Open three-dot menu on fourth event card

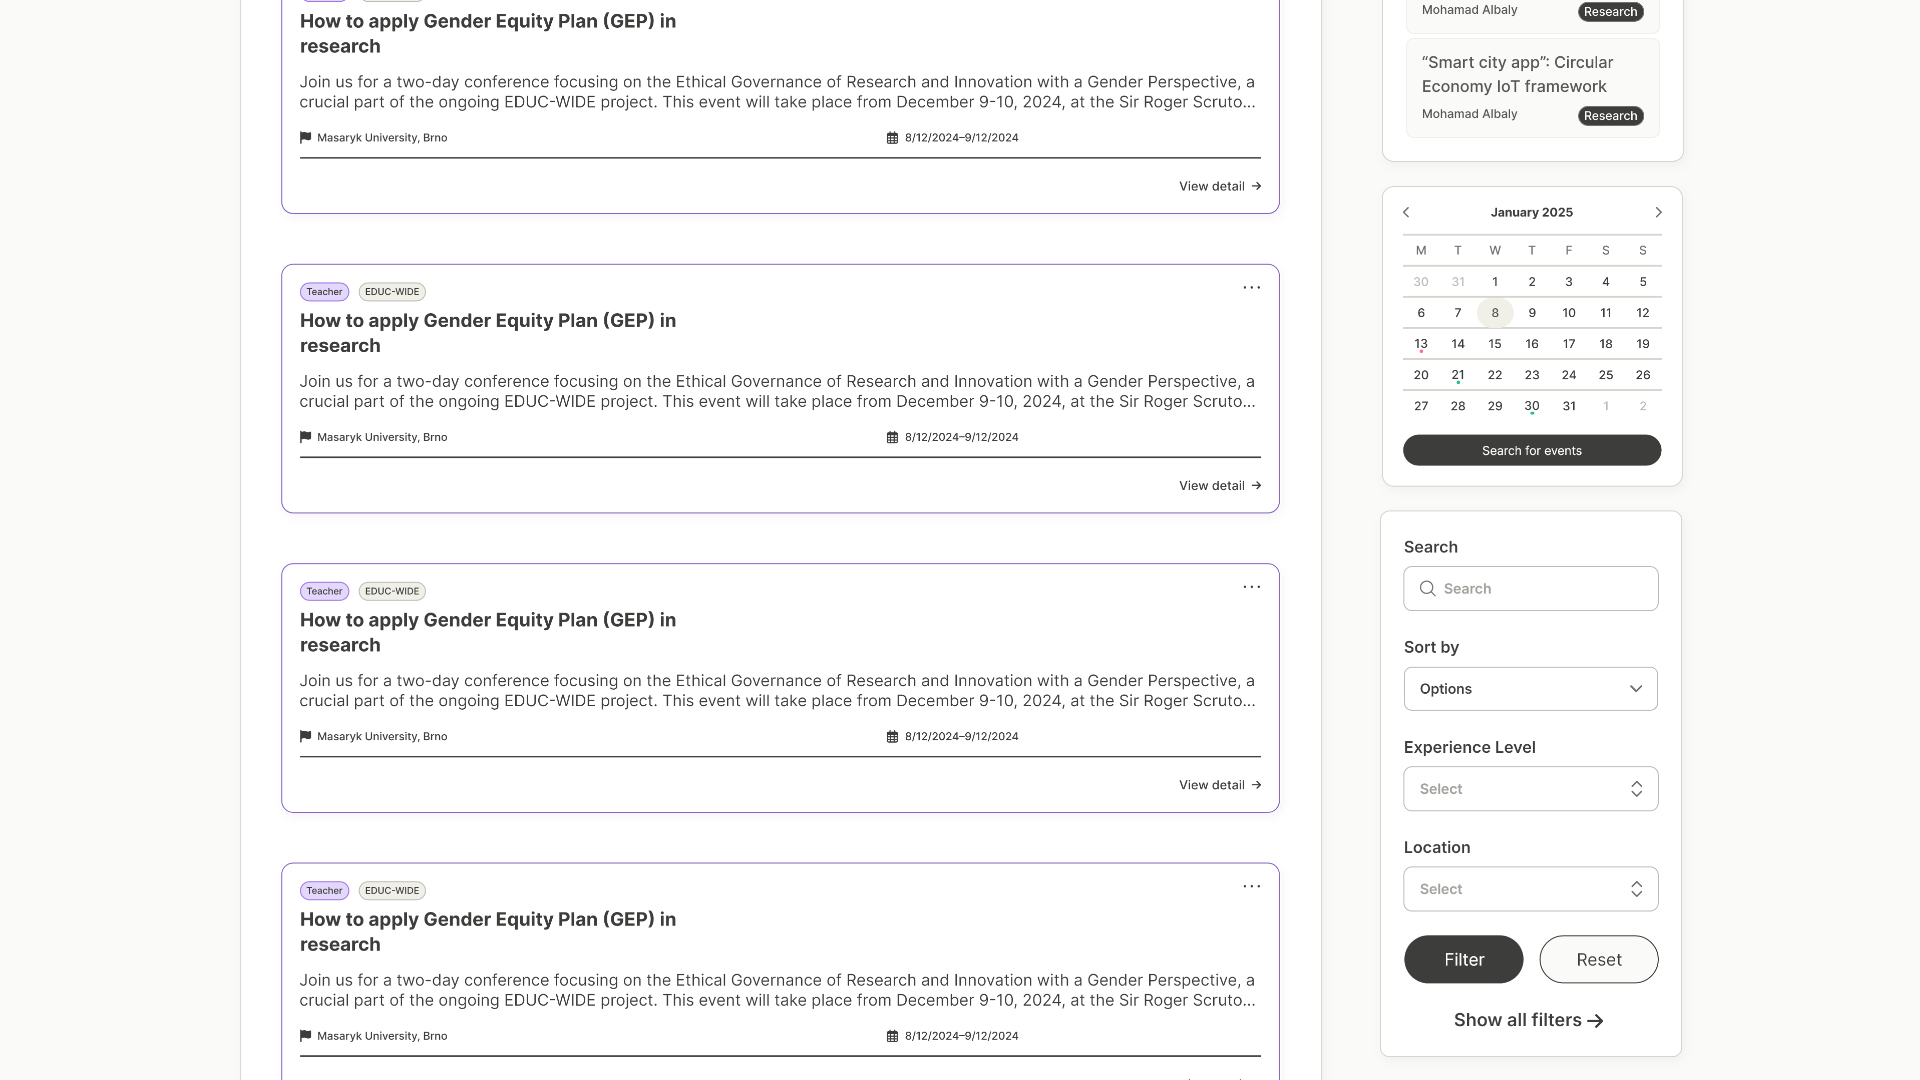tap(1251, 886)
